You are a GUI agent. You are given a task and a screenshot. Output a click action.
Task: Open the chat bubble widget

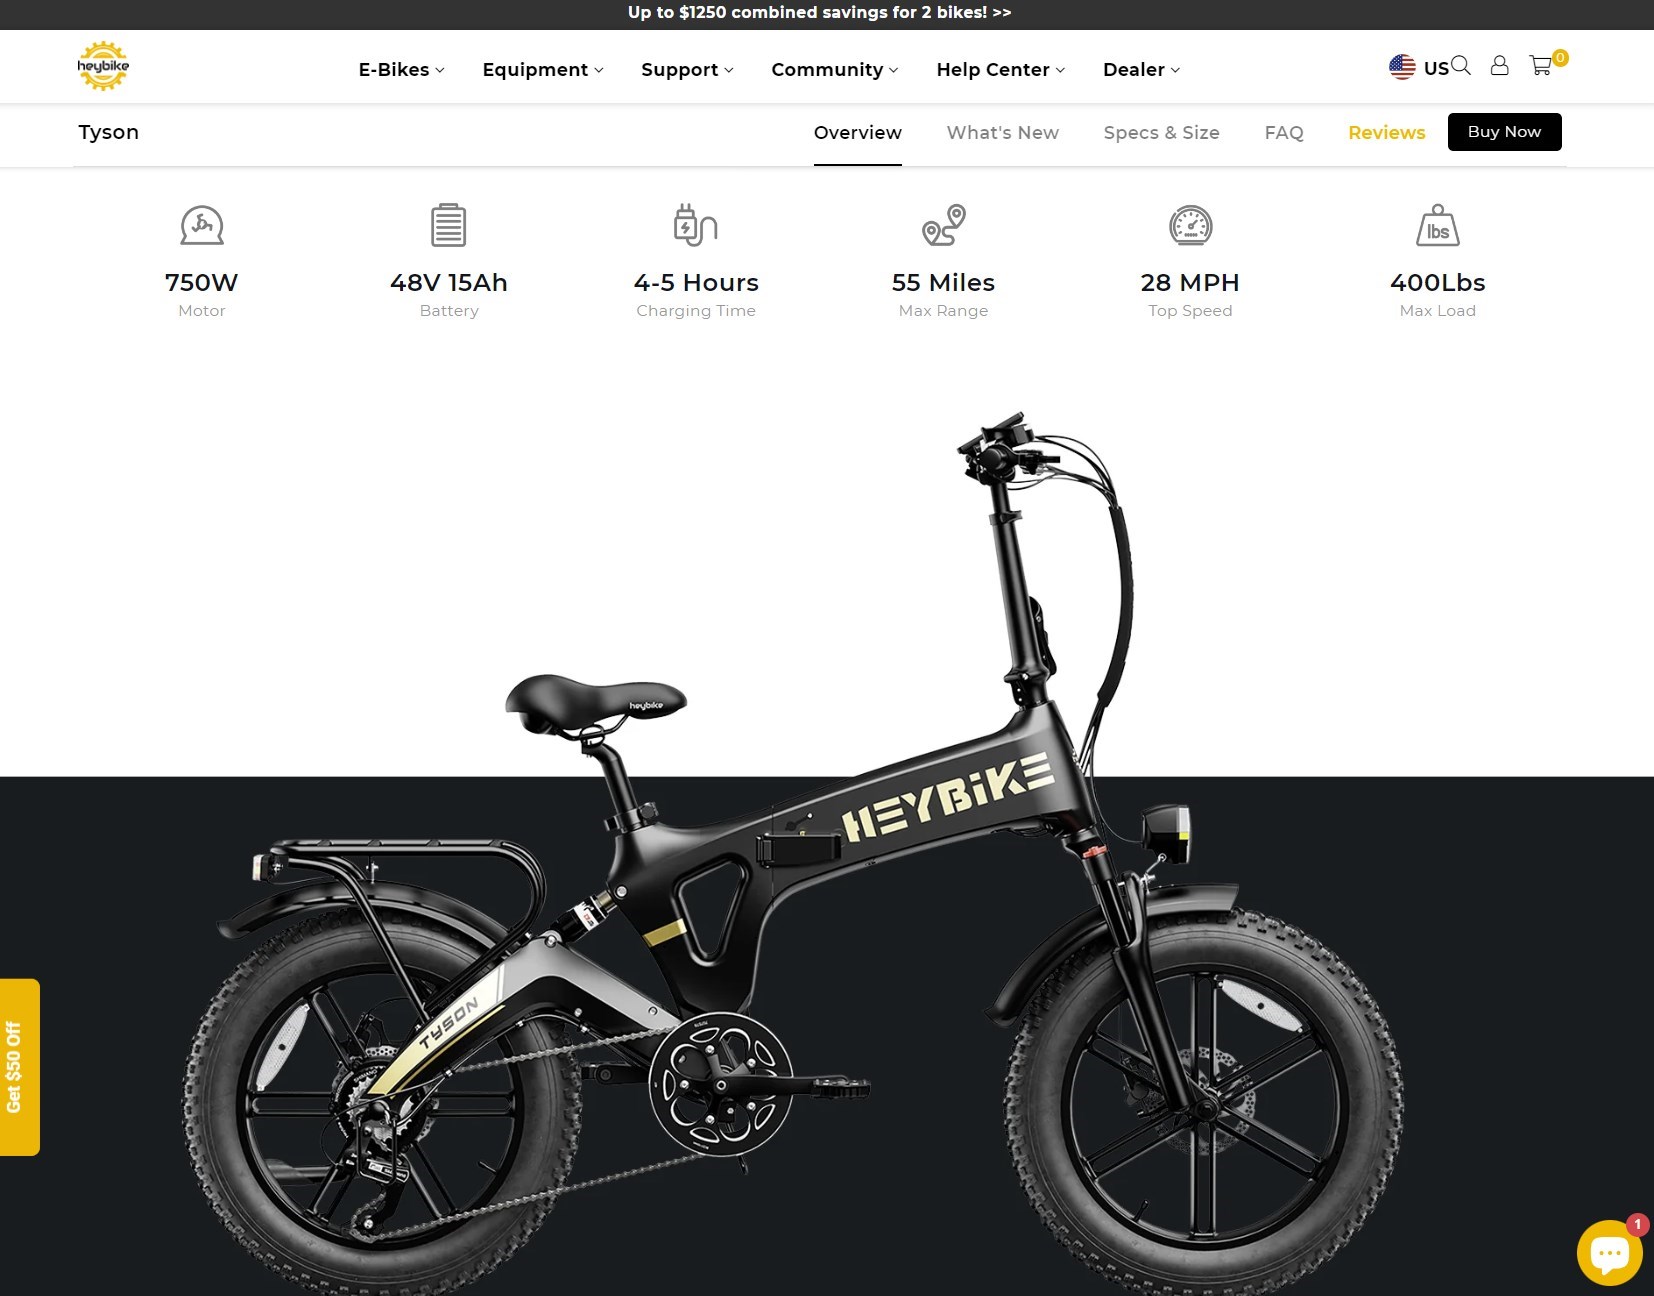click(1609, 1252)
